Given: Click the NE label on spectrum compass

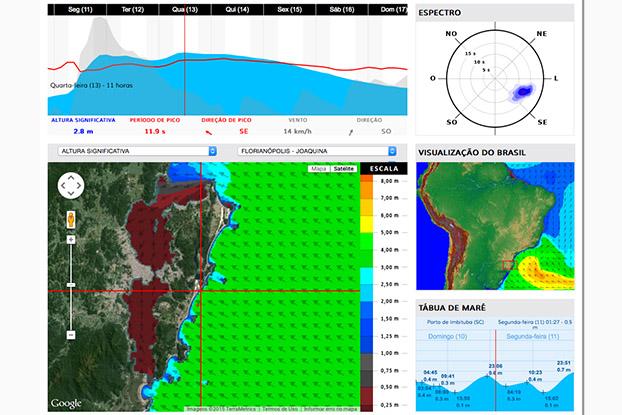Looking at the screenshot, I should click(541, 34).
